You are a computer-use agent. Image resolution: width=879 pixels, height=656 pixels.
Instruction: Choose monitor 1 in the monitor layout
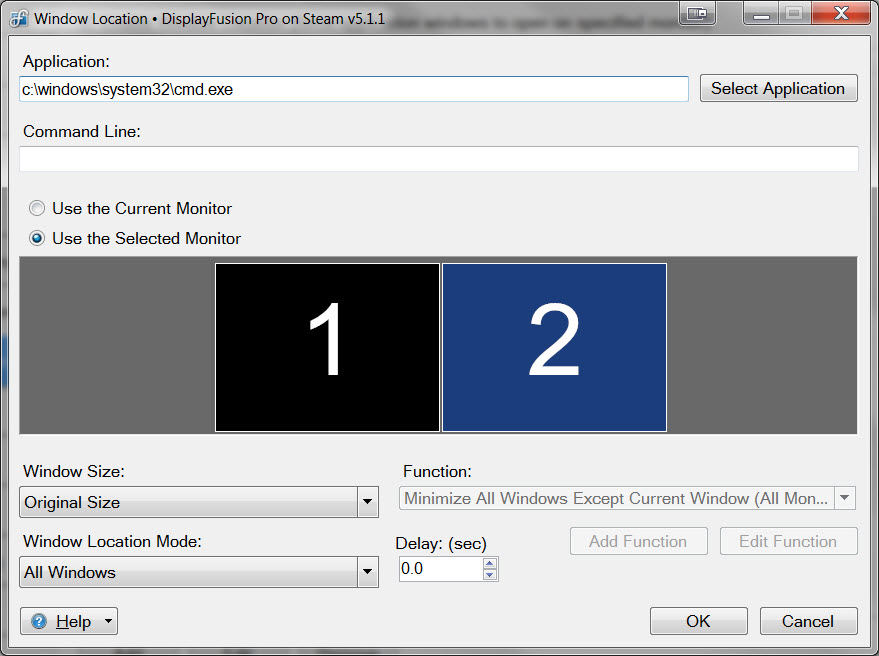(x=327, y=347)
